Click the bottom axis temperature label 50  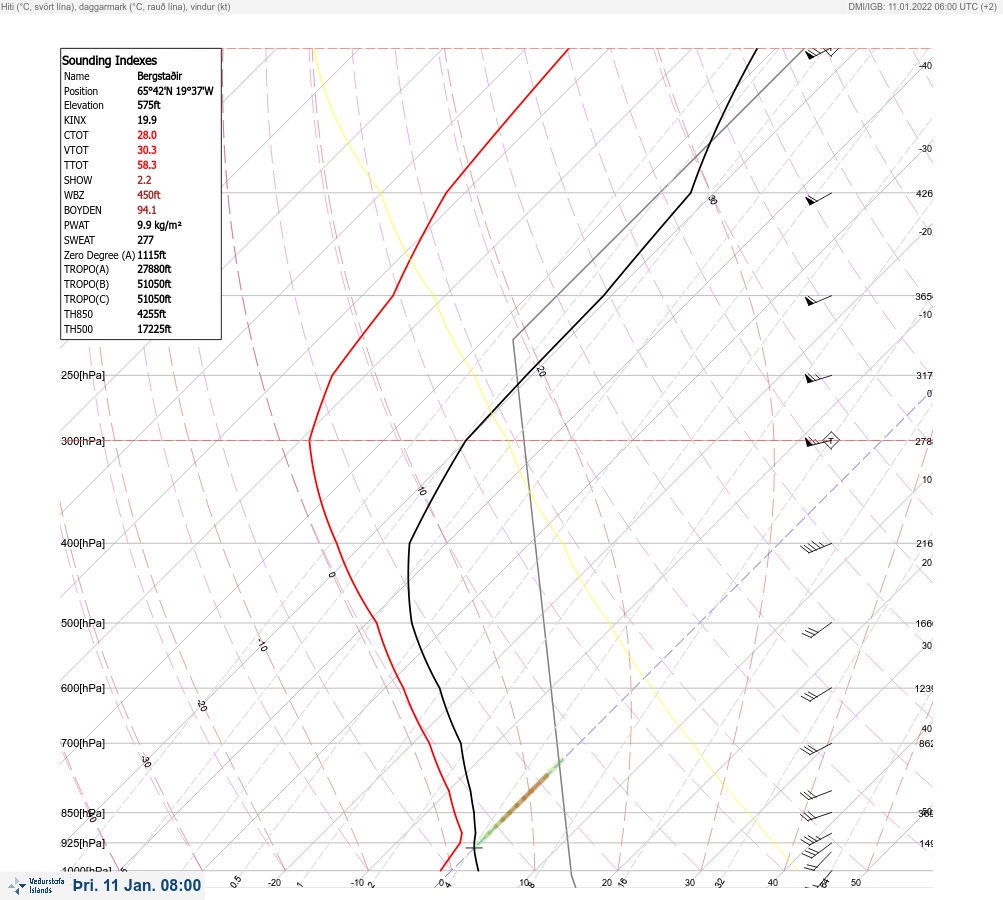click(856, 882)
